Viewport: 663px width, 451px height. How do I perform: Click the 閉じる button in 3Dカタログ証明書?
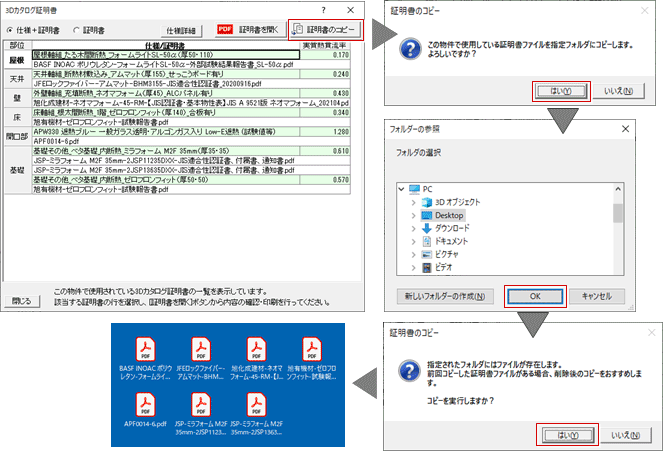22,301
